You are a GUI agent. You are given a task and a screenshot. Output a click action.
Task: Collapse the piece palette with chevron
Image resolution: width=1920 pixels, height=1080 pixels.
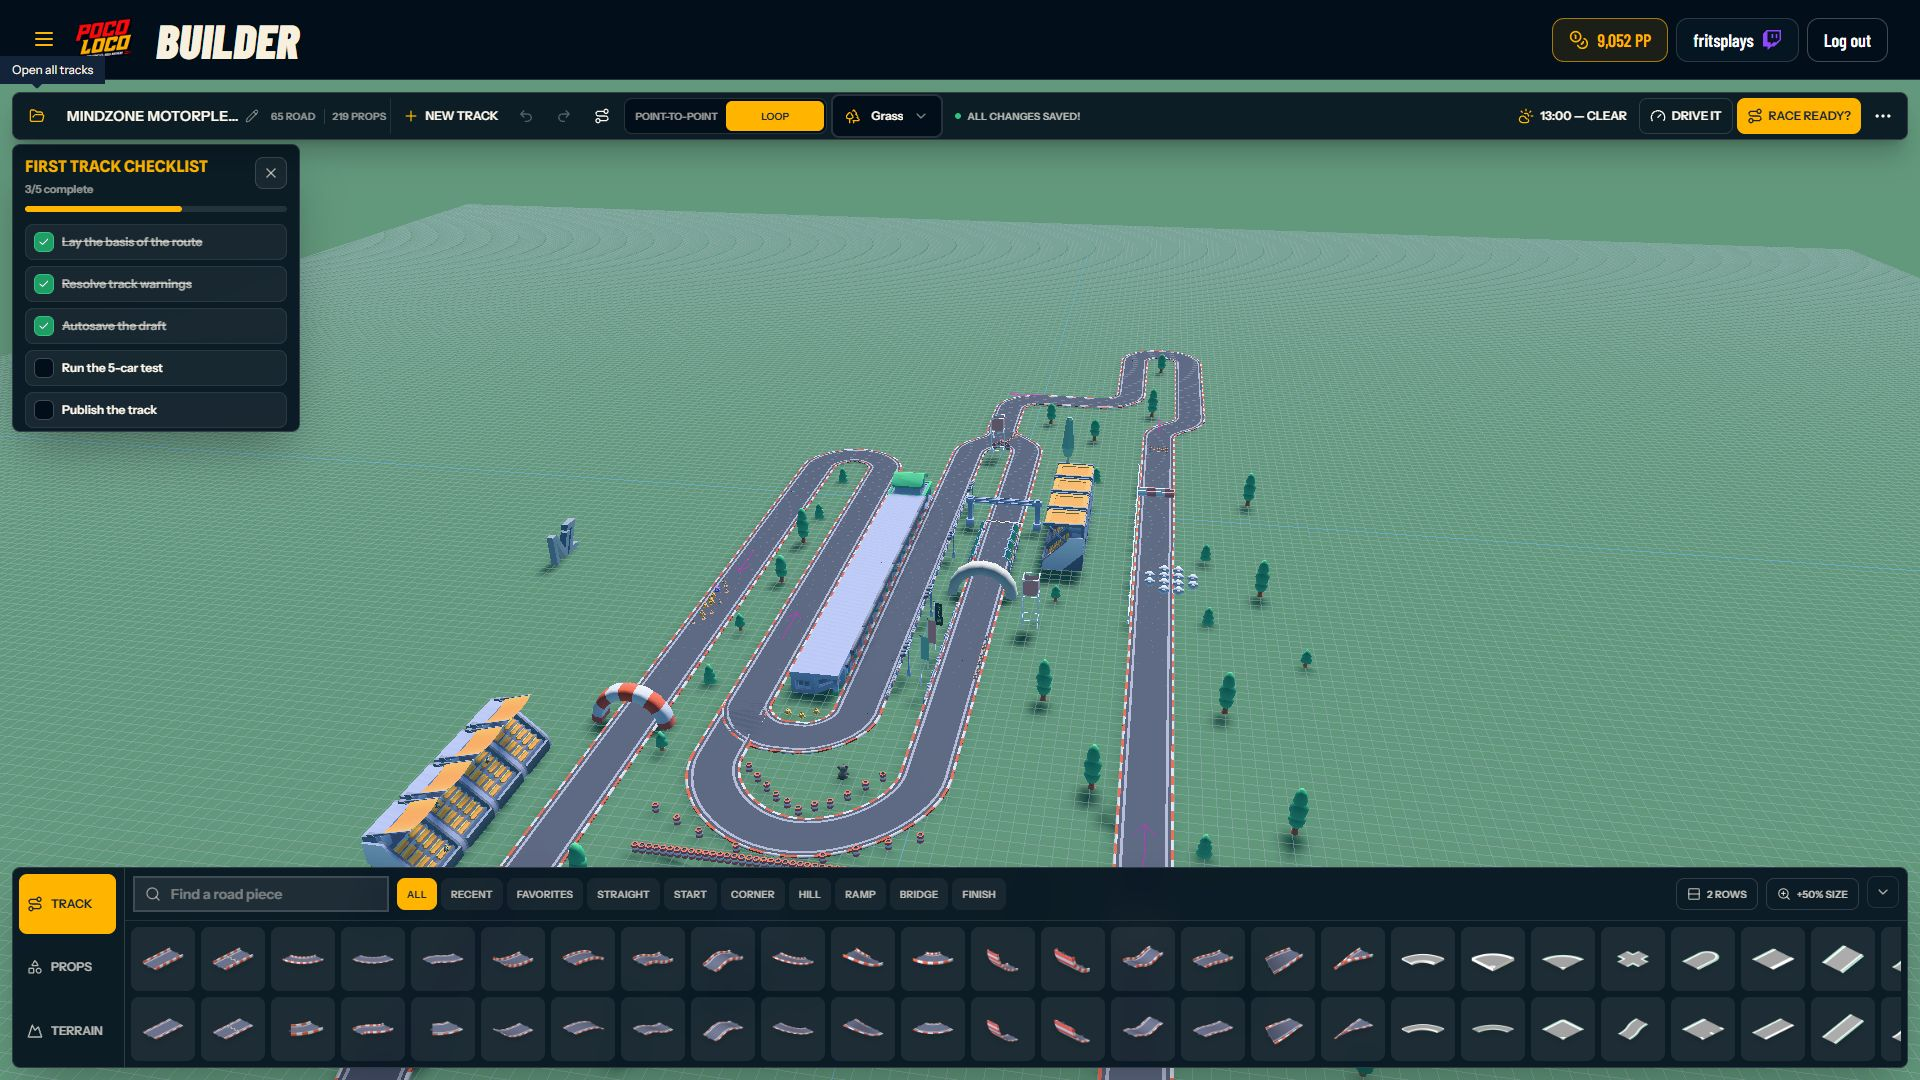coord(1883,893)
